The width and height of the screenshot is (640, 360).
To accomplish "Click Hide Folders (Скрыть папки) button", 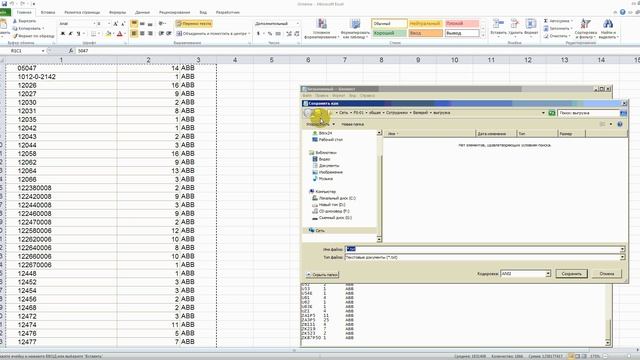I will (x=322, y=275).
